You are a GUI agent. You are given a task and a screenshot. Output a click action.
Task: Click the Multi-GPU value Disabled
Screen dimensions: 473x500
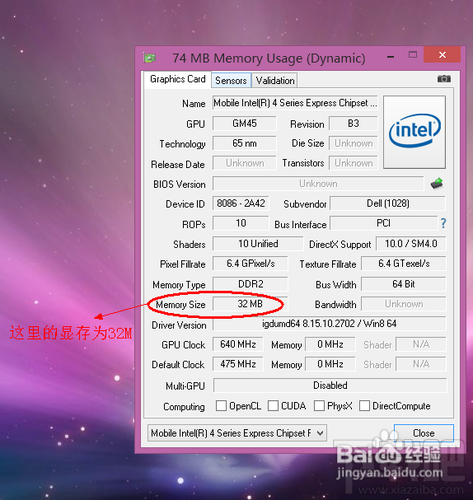(330, 385)
